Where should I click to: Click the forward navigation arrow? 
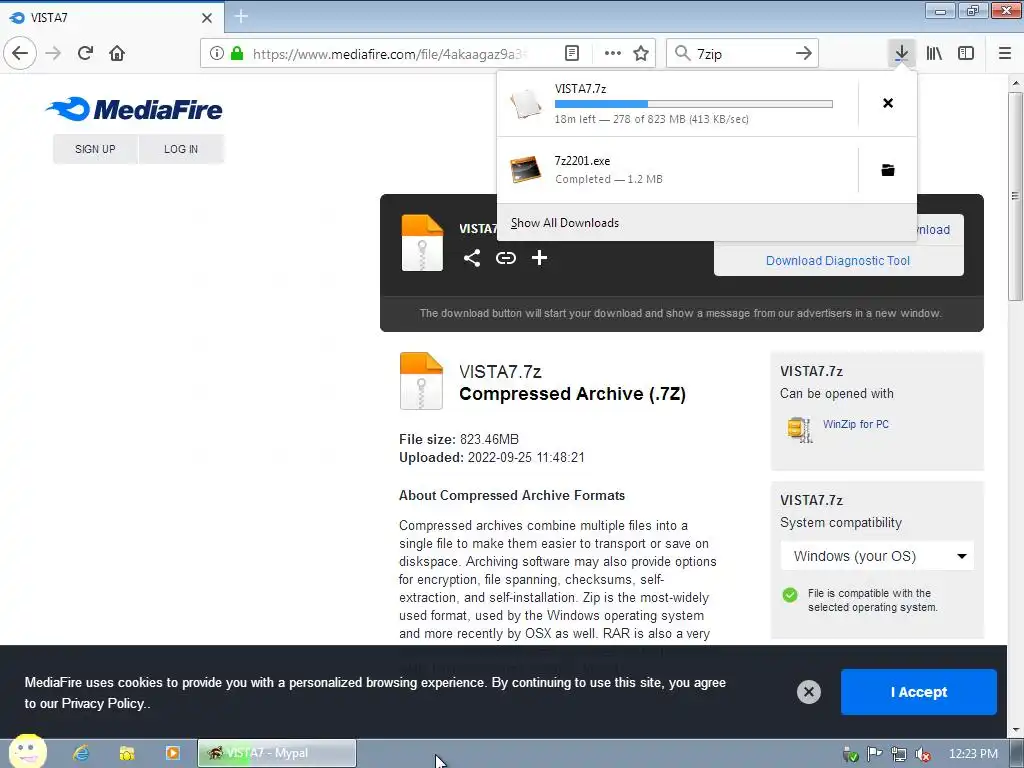[x=54, y=53]
